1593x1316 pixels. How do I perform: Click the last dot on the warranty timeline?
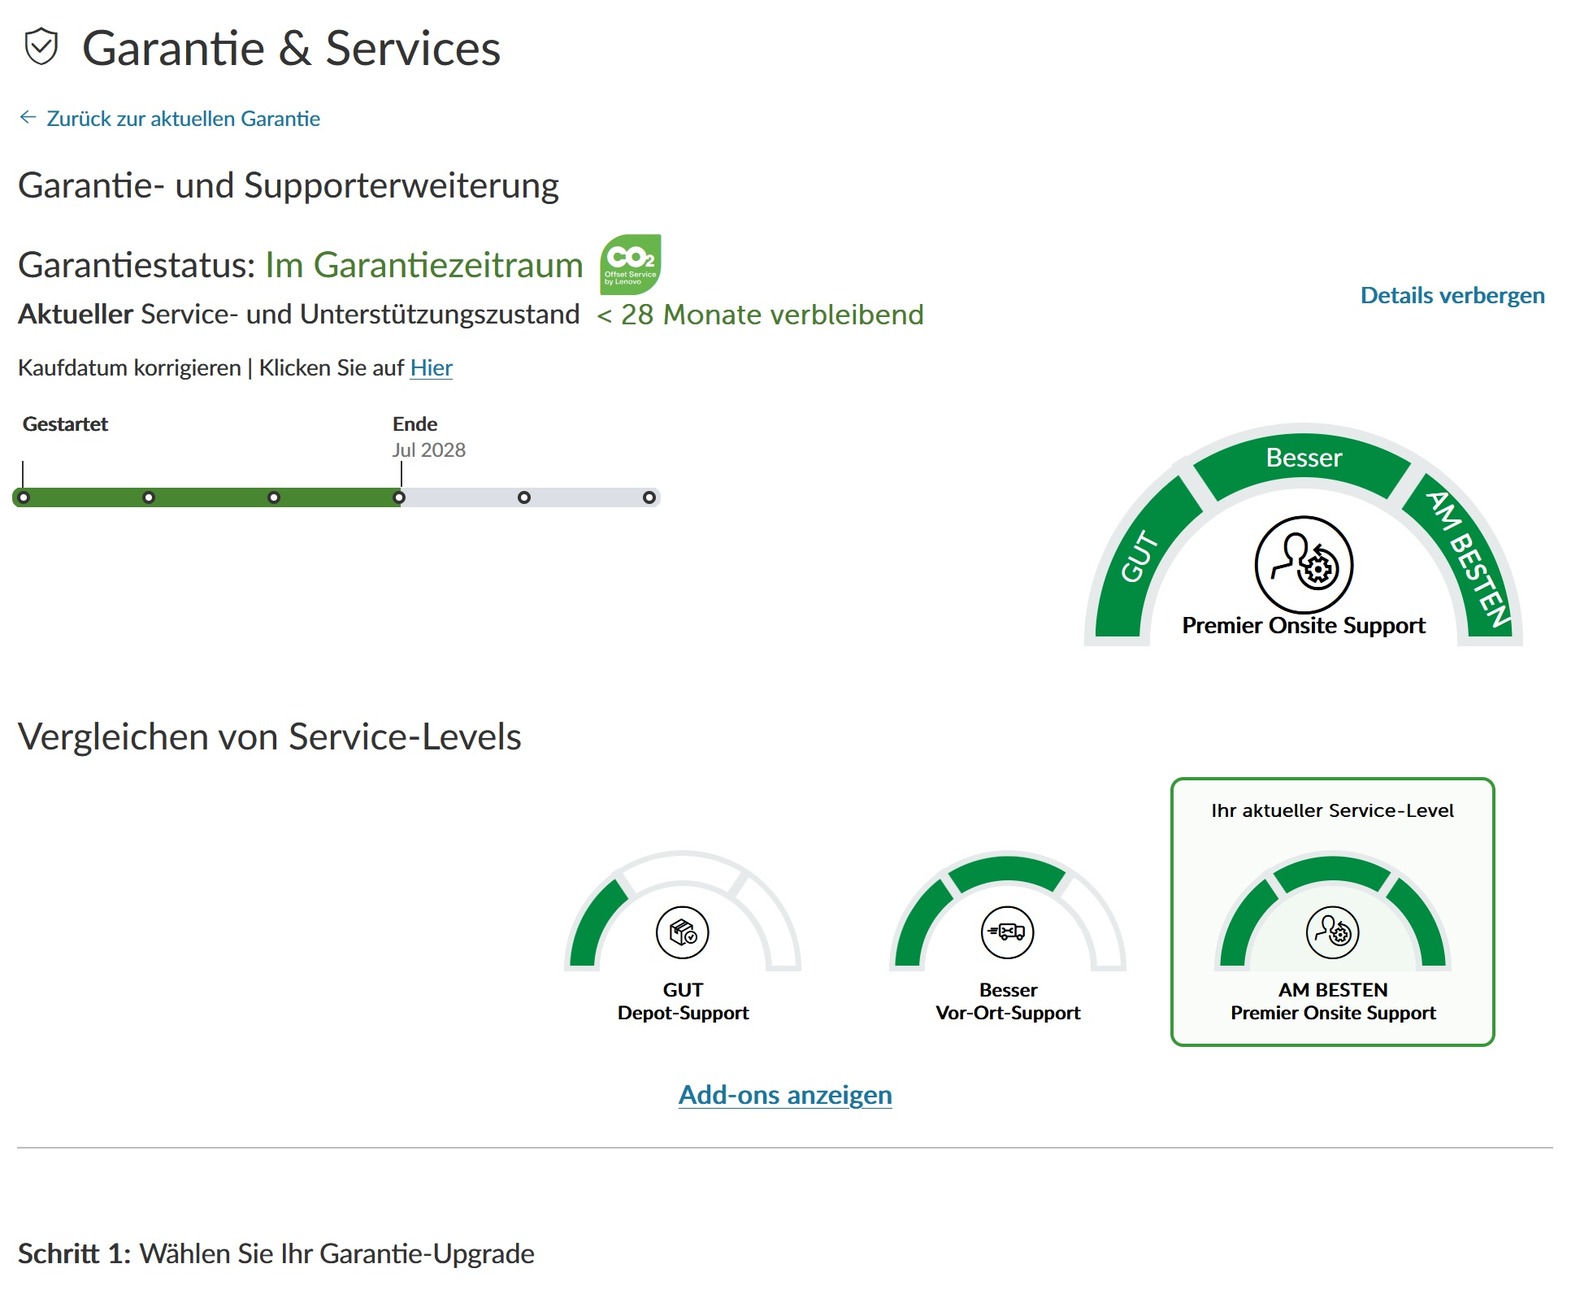click(649, 497)
